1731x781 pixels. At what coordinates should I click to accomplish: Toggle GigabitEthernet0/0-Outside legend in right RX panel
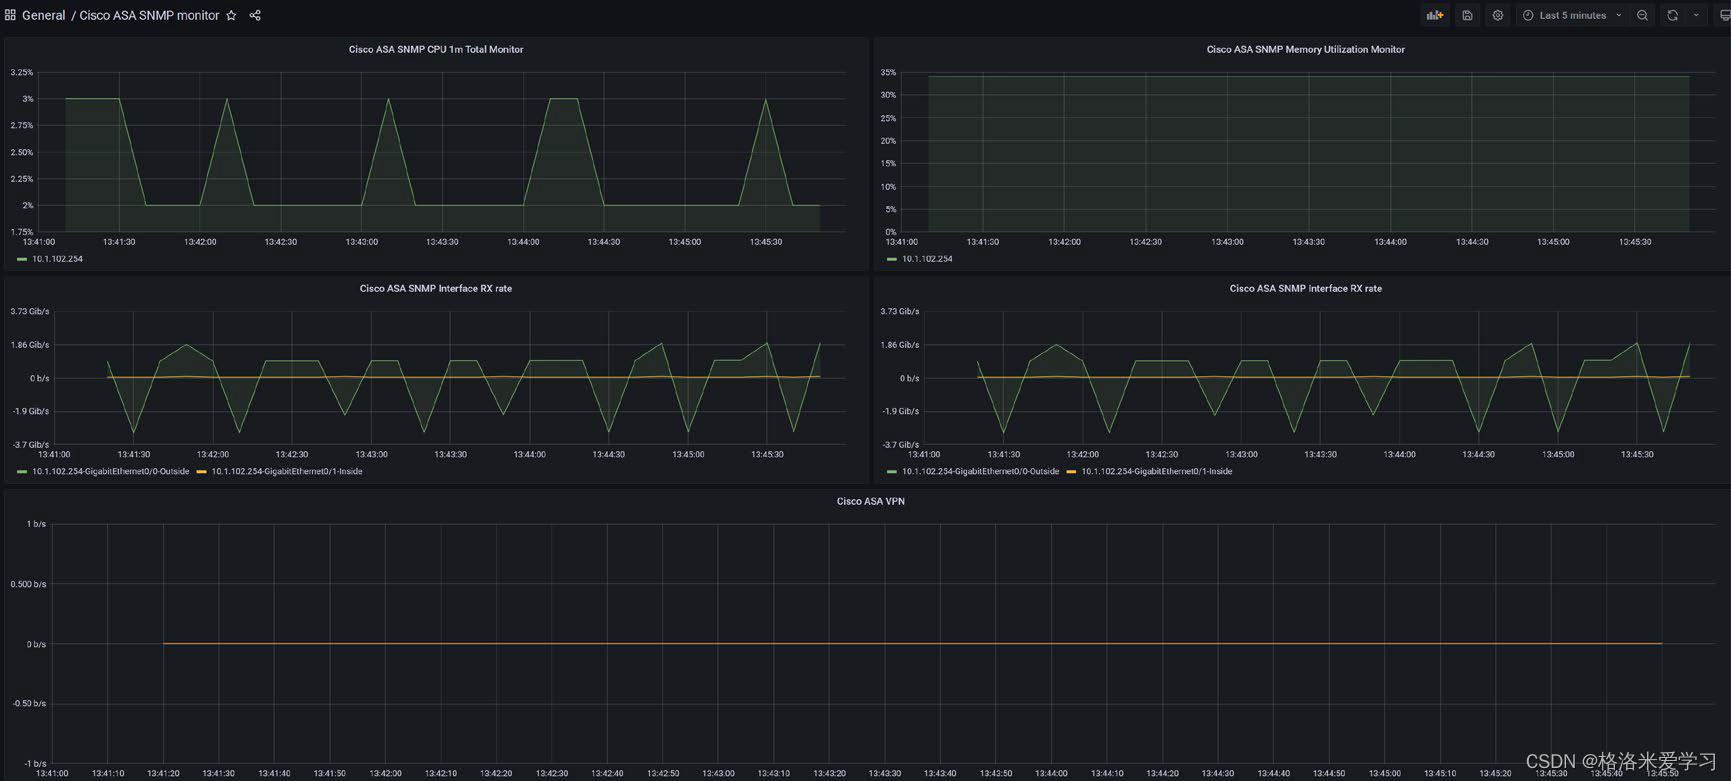click(x=980, y=471)
